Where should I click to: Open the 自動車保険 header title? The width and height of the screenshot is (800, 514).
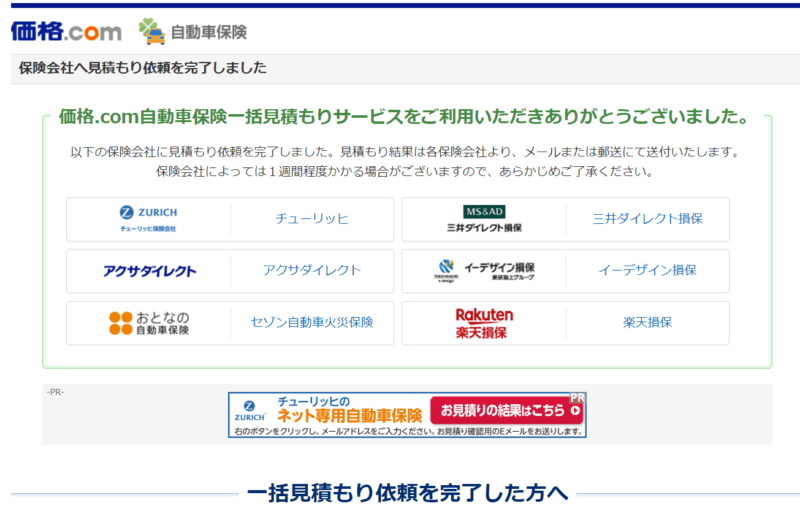click(x=208, y=32)
